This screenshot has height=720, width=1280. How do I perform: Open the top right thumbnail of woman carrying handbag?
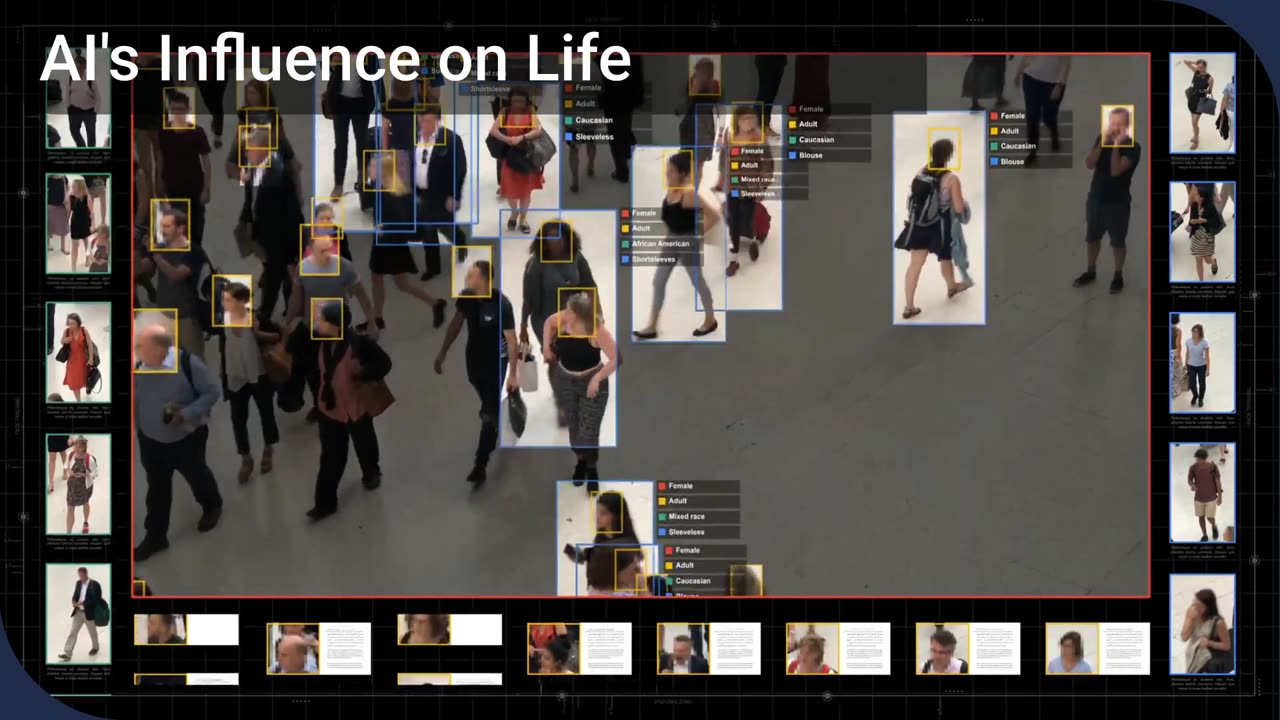(x=1202, y=102)
